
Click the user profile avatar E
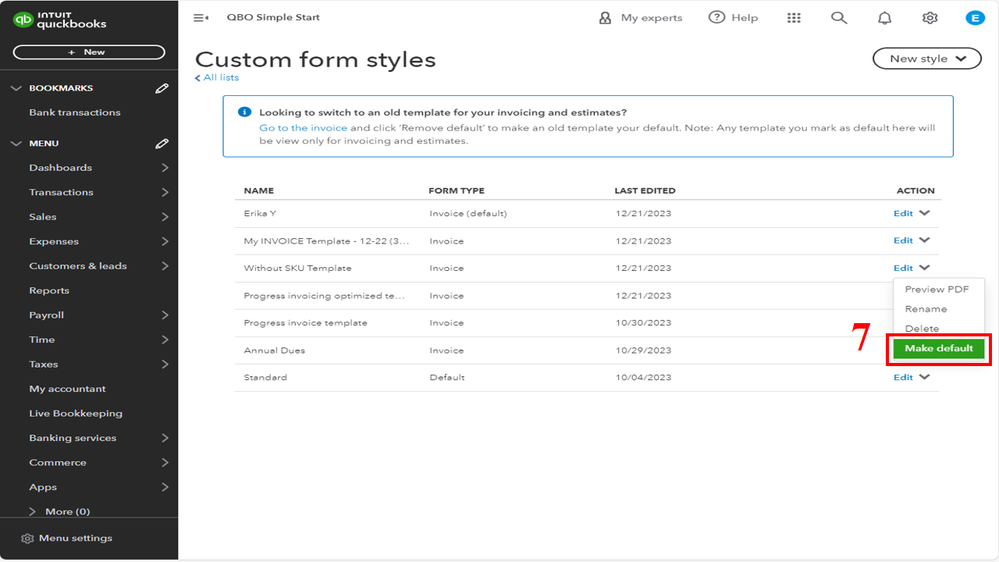[975, 18]
